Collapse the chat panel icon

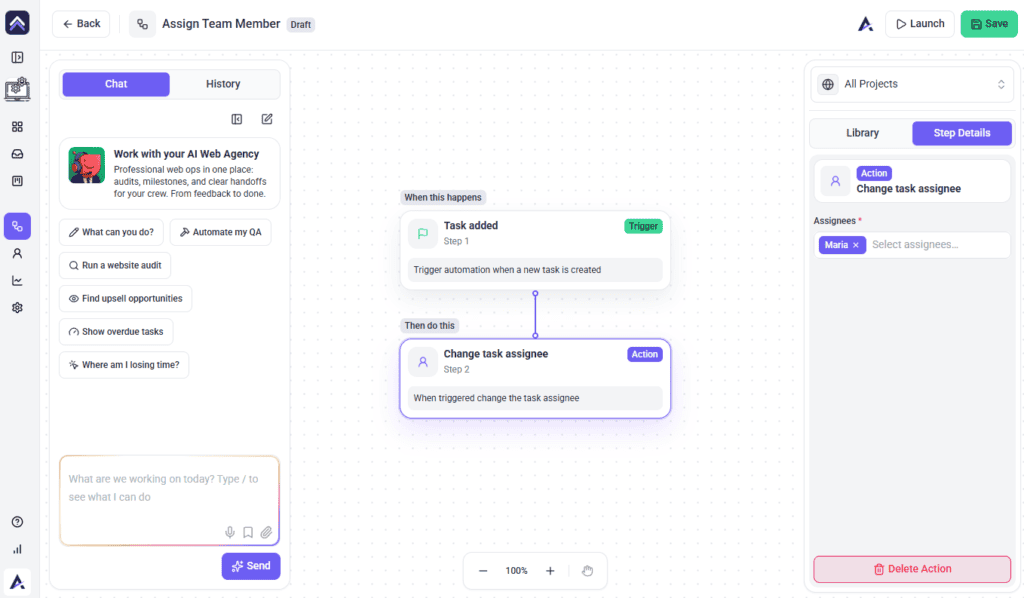coord(237,119)
